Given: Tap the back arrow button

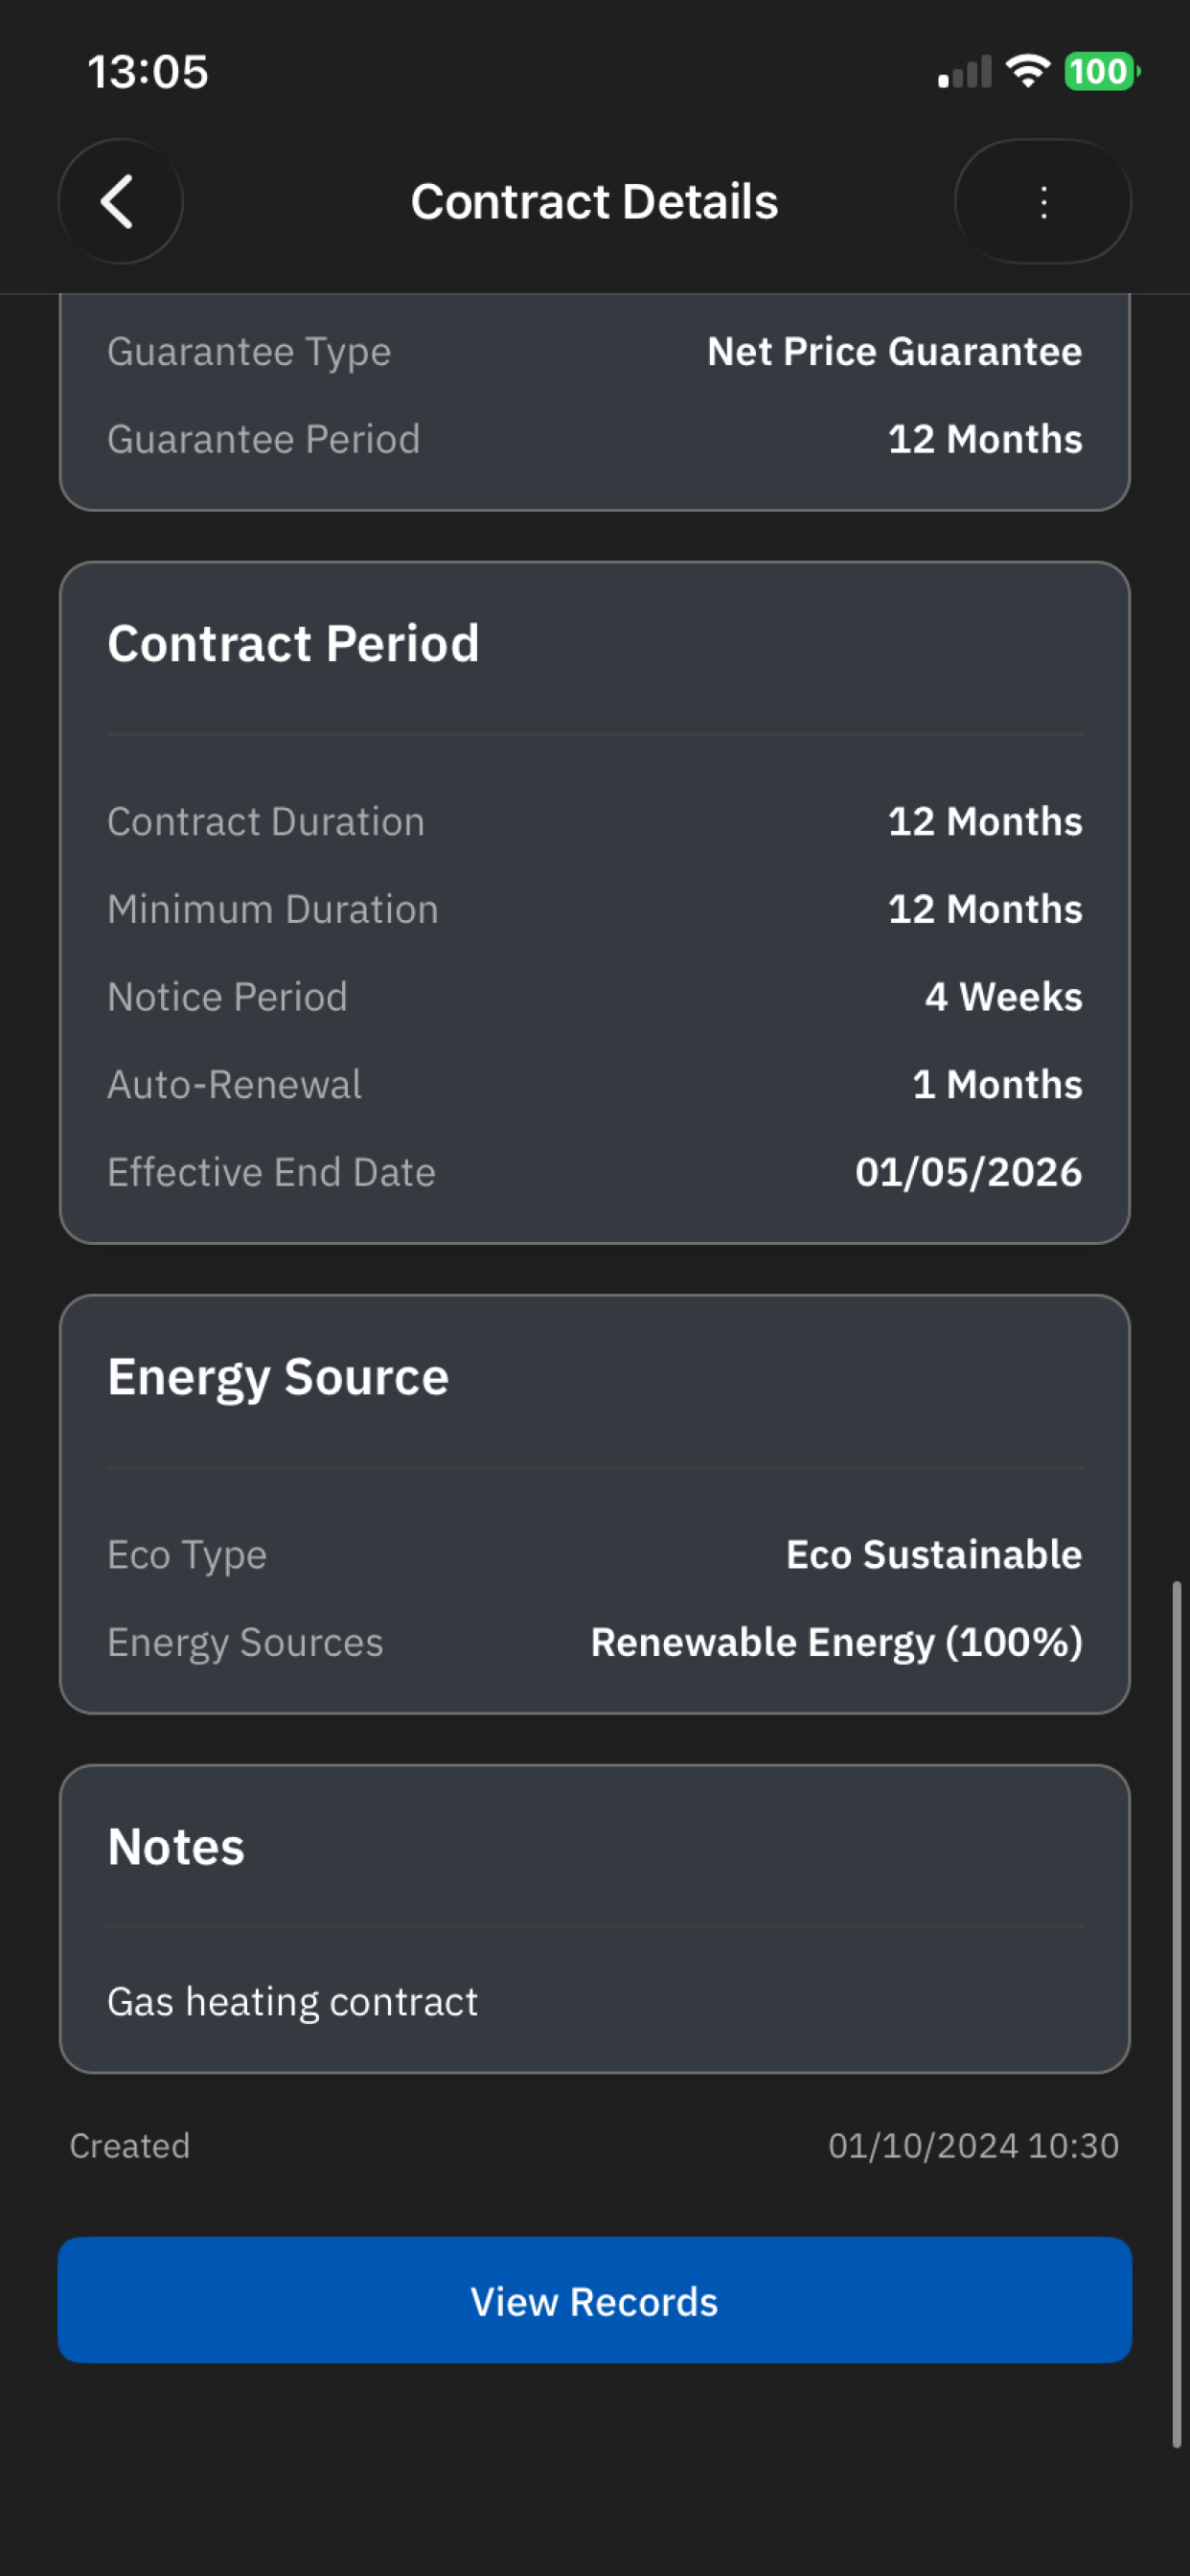Looking at the screenshot, I should (120, 201).
